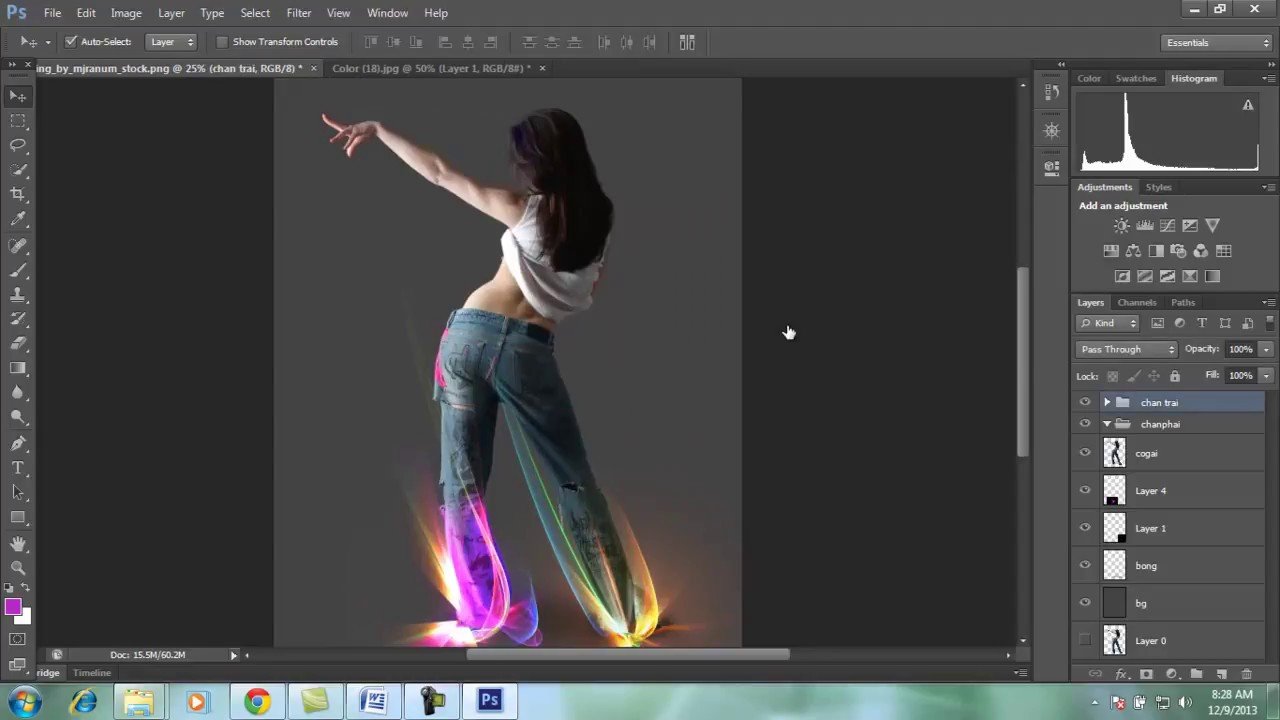Open the Pass Through blend mode dropdown
Viewport: 1280px width, 720px height.
coord(1127,349)
